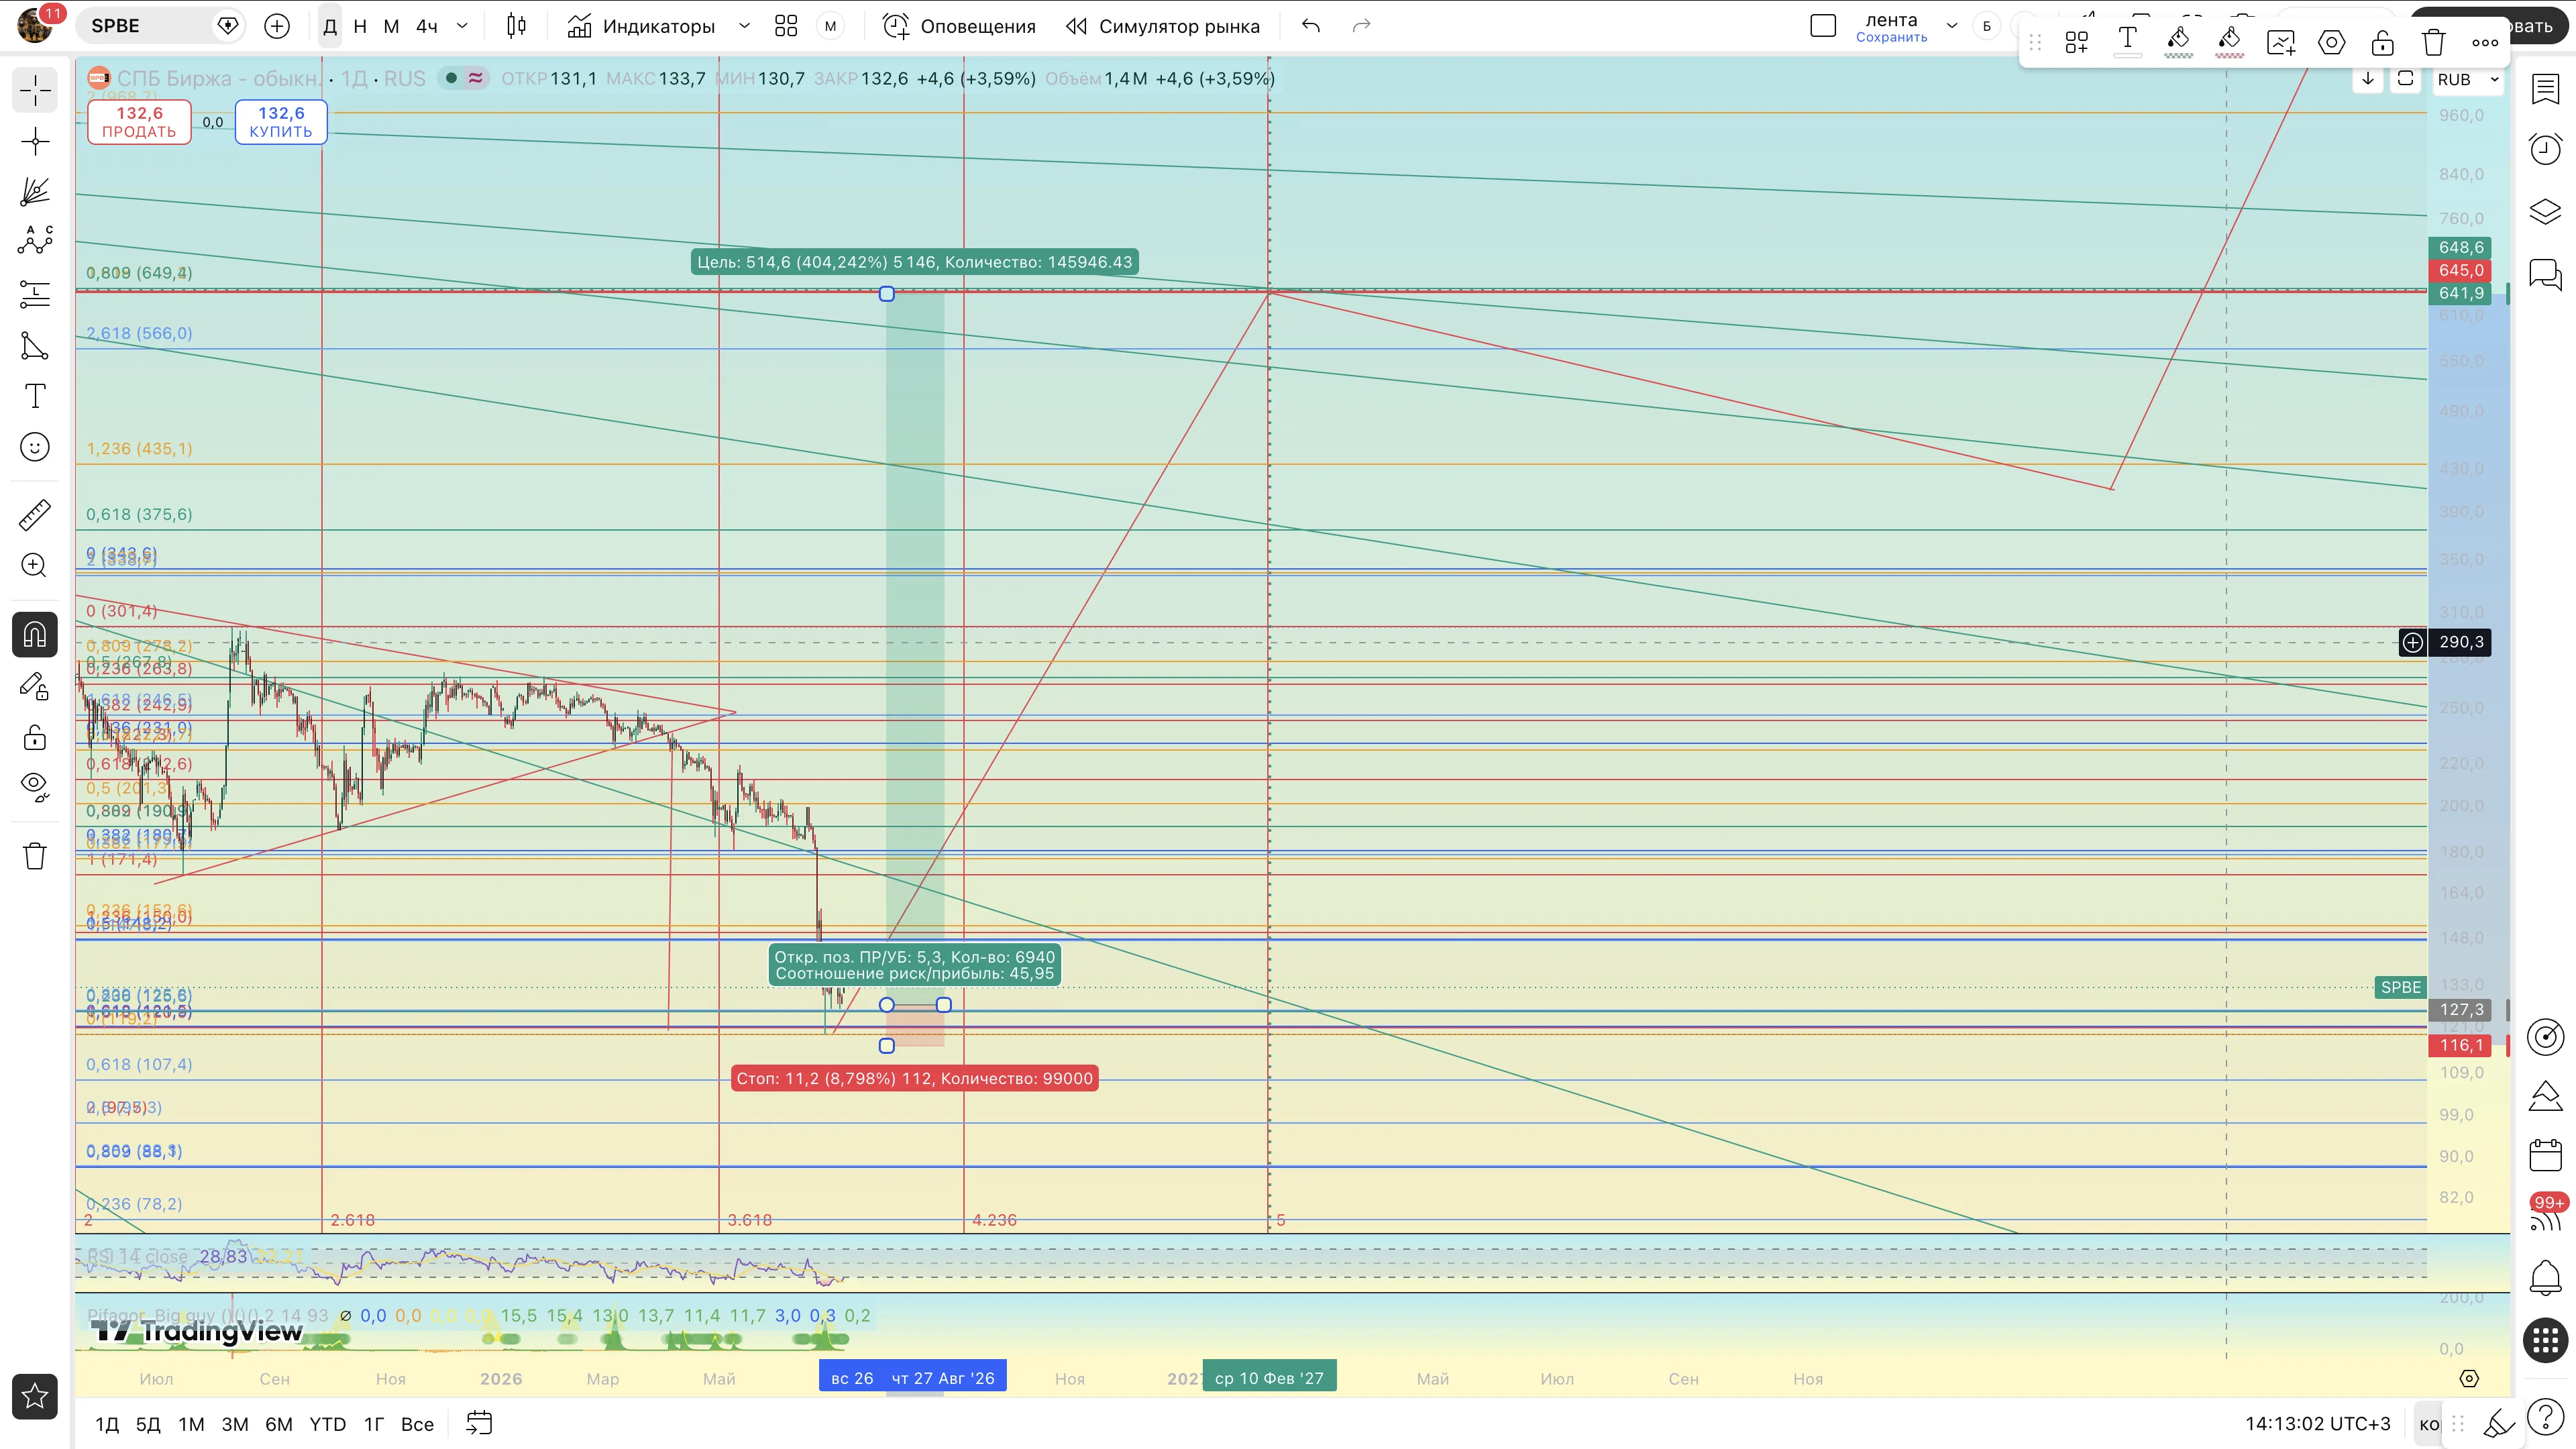Remove drawings using left toolbar trash icon
2576x1449 pixels.
click(x=35, y=856)
